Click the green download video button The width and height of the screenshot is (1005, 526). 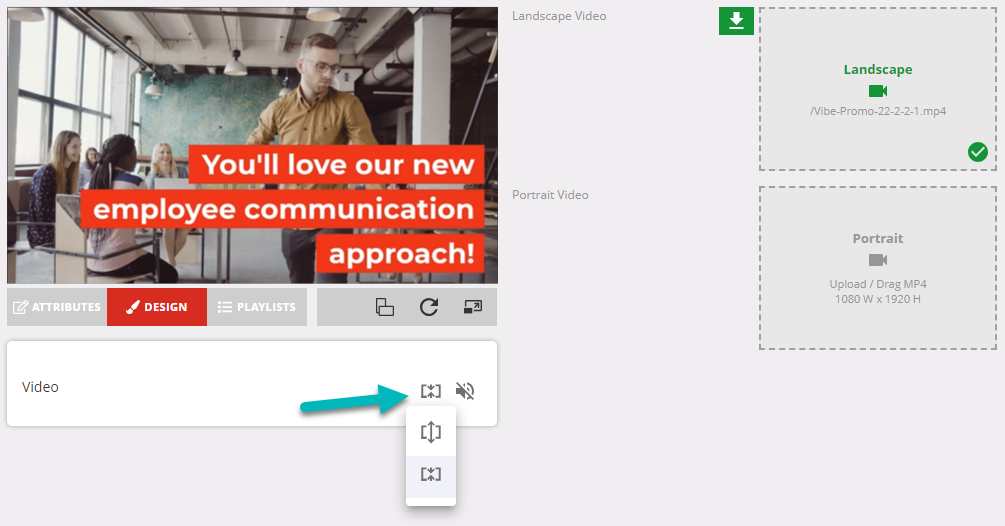736,21
